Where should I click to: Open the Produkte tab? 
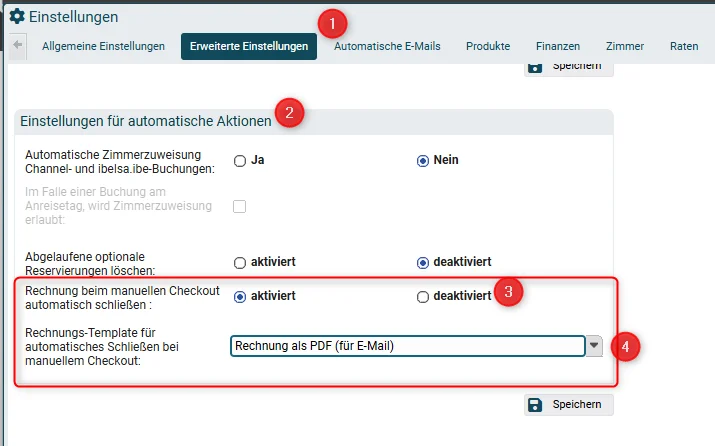point(488,46)
